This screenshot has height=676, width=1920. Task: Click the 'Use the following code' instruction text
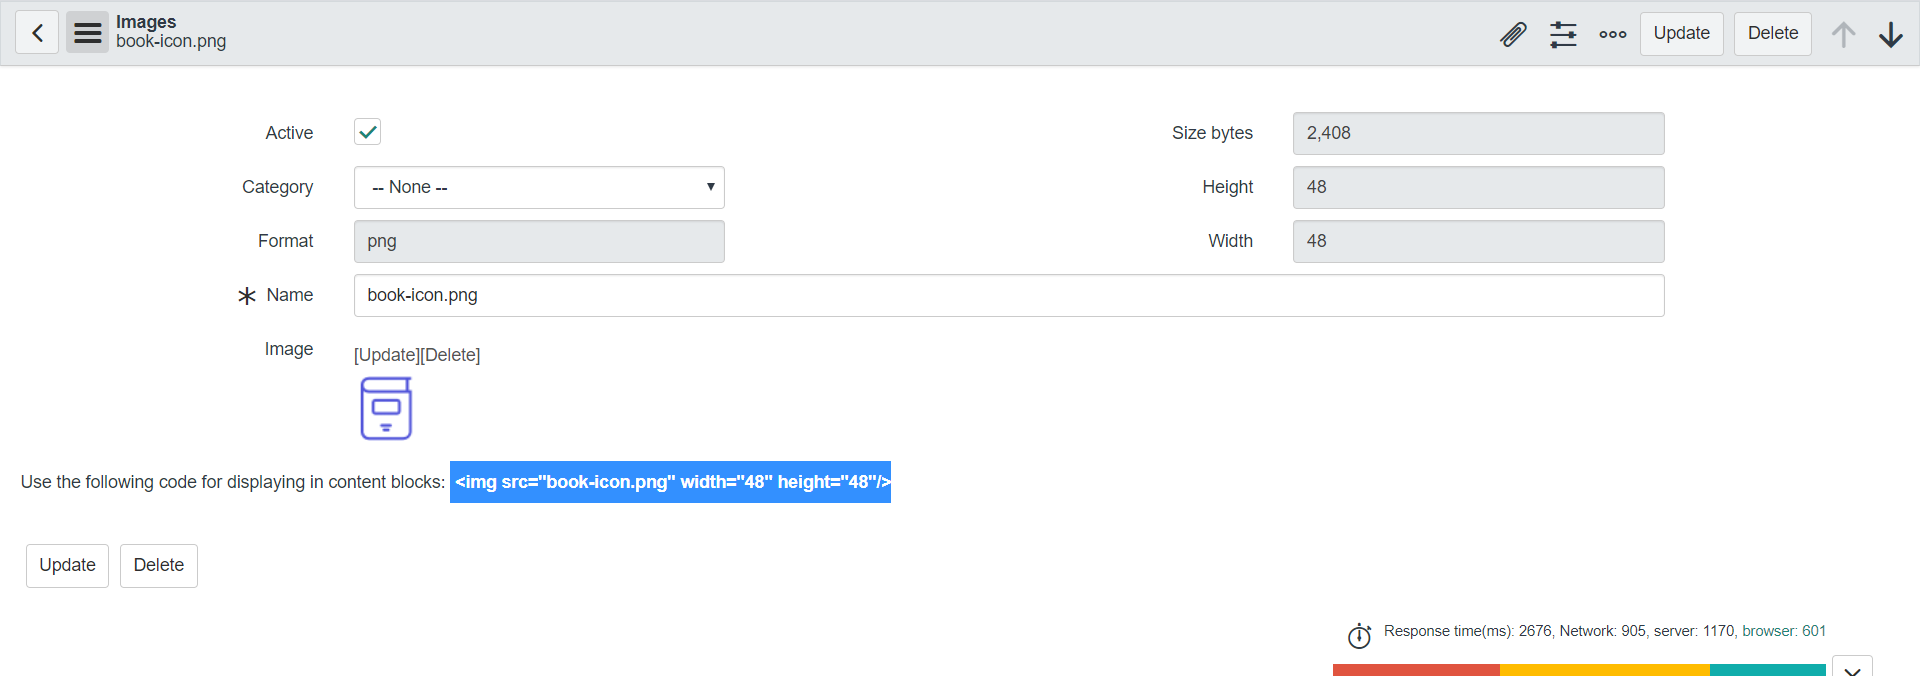point(233,482)
